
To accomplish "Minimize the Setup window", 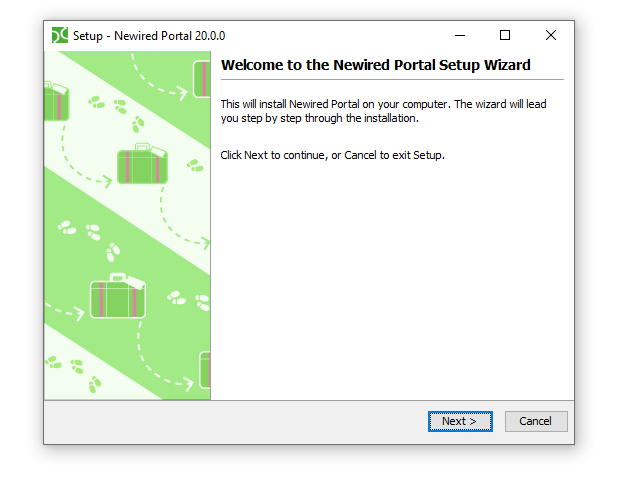I will tap(460, 35).
